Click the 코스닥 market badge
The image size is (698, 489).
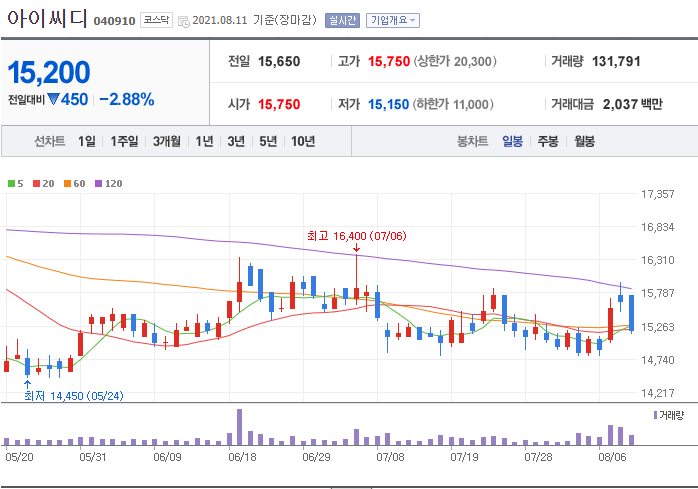156,20
